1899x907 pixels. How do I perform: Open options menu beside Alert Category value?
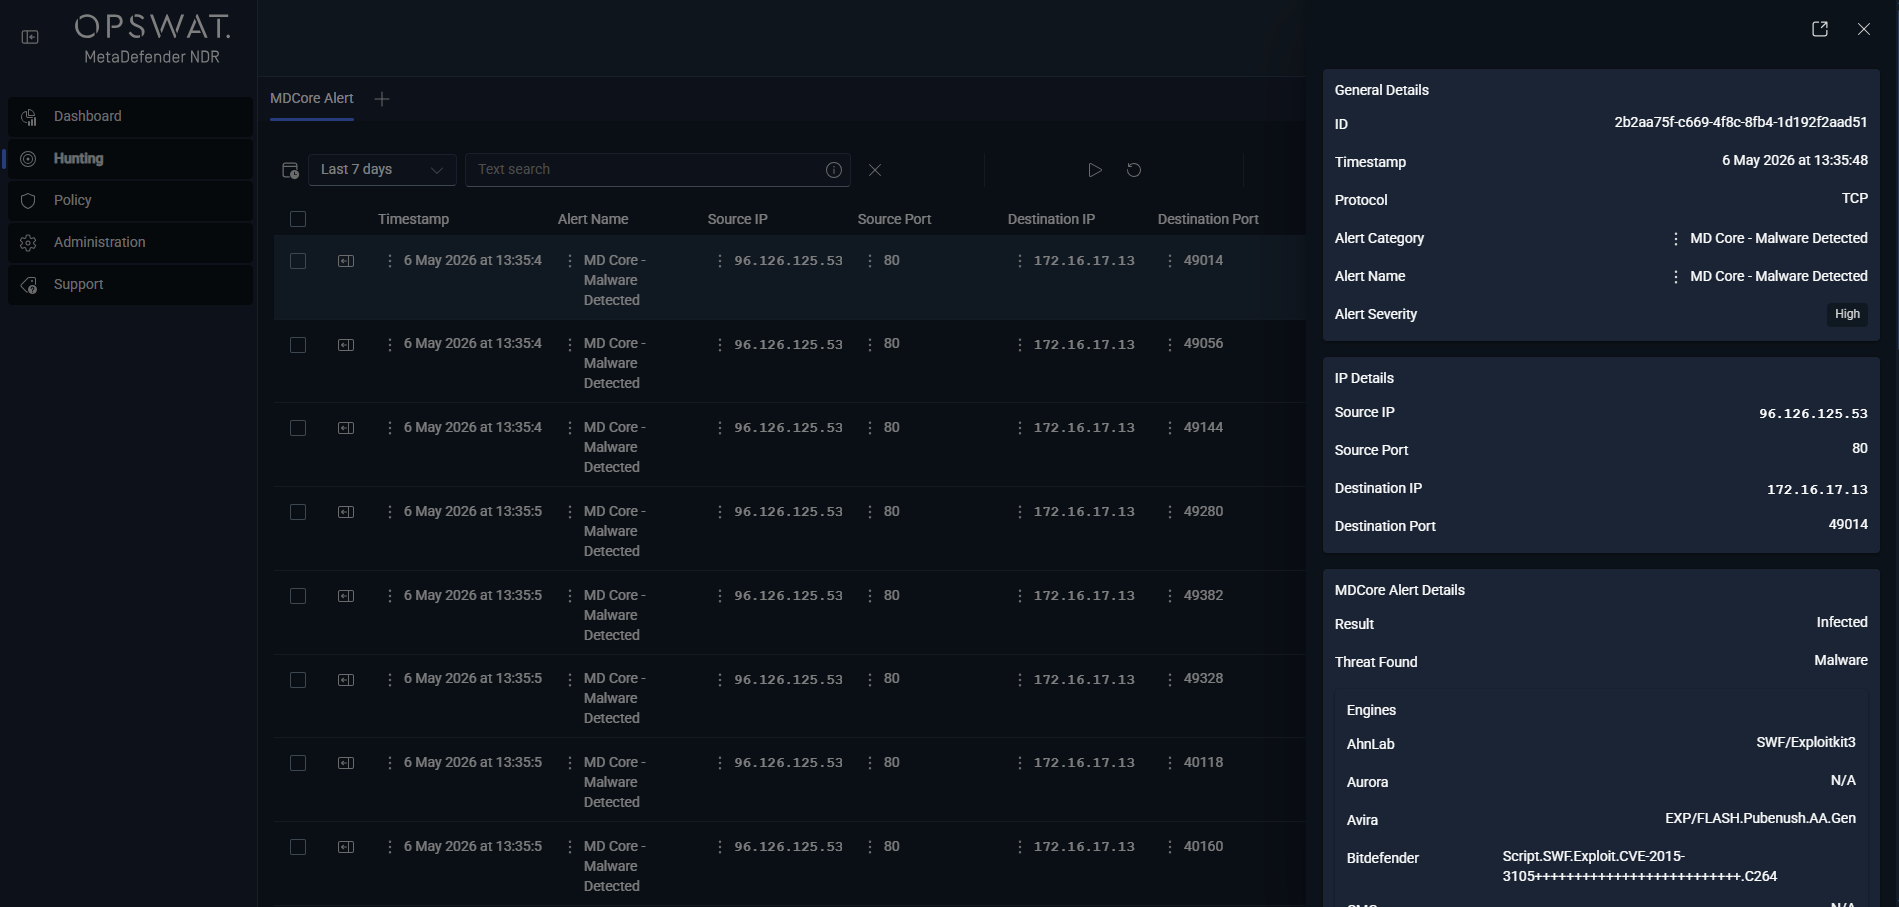(x=1676, y=239)
